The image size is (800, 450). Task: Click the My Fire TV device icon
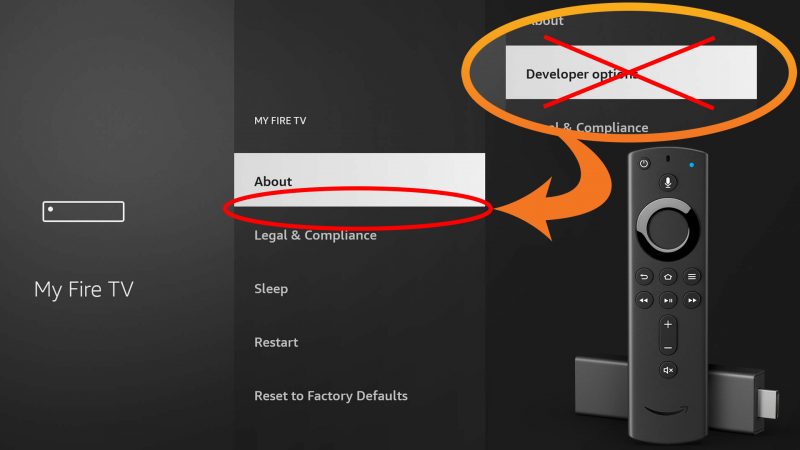83,211
